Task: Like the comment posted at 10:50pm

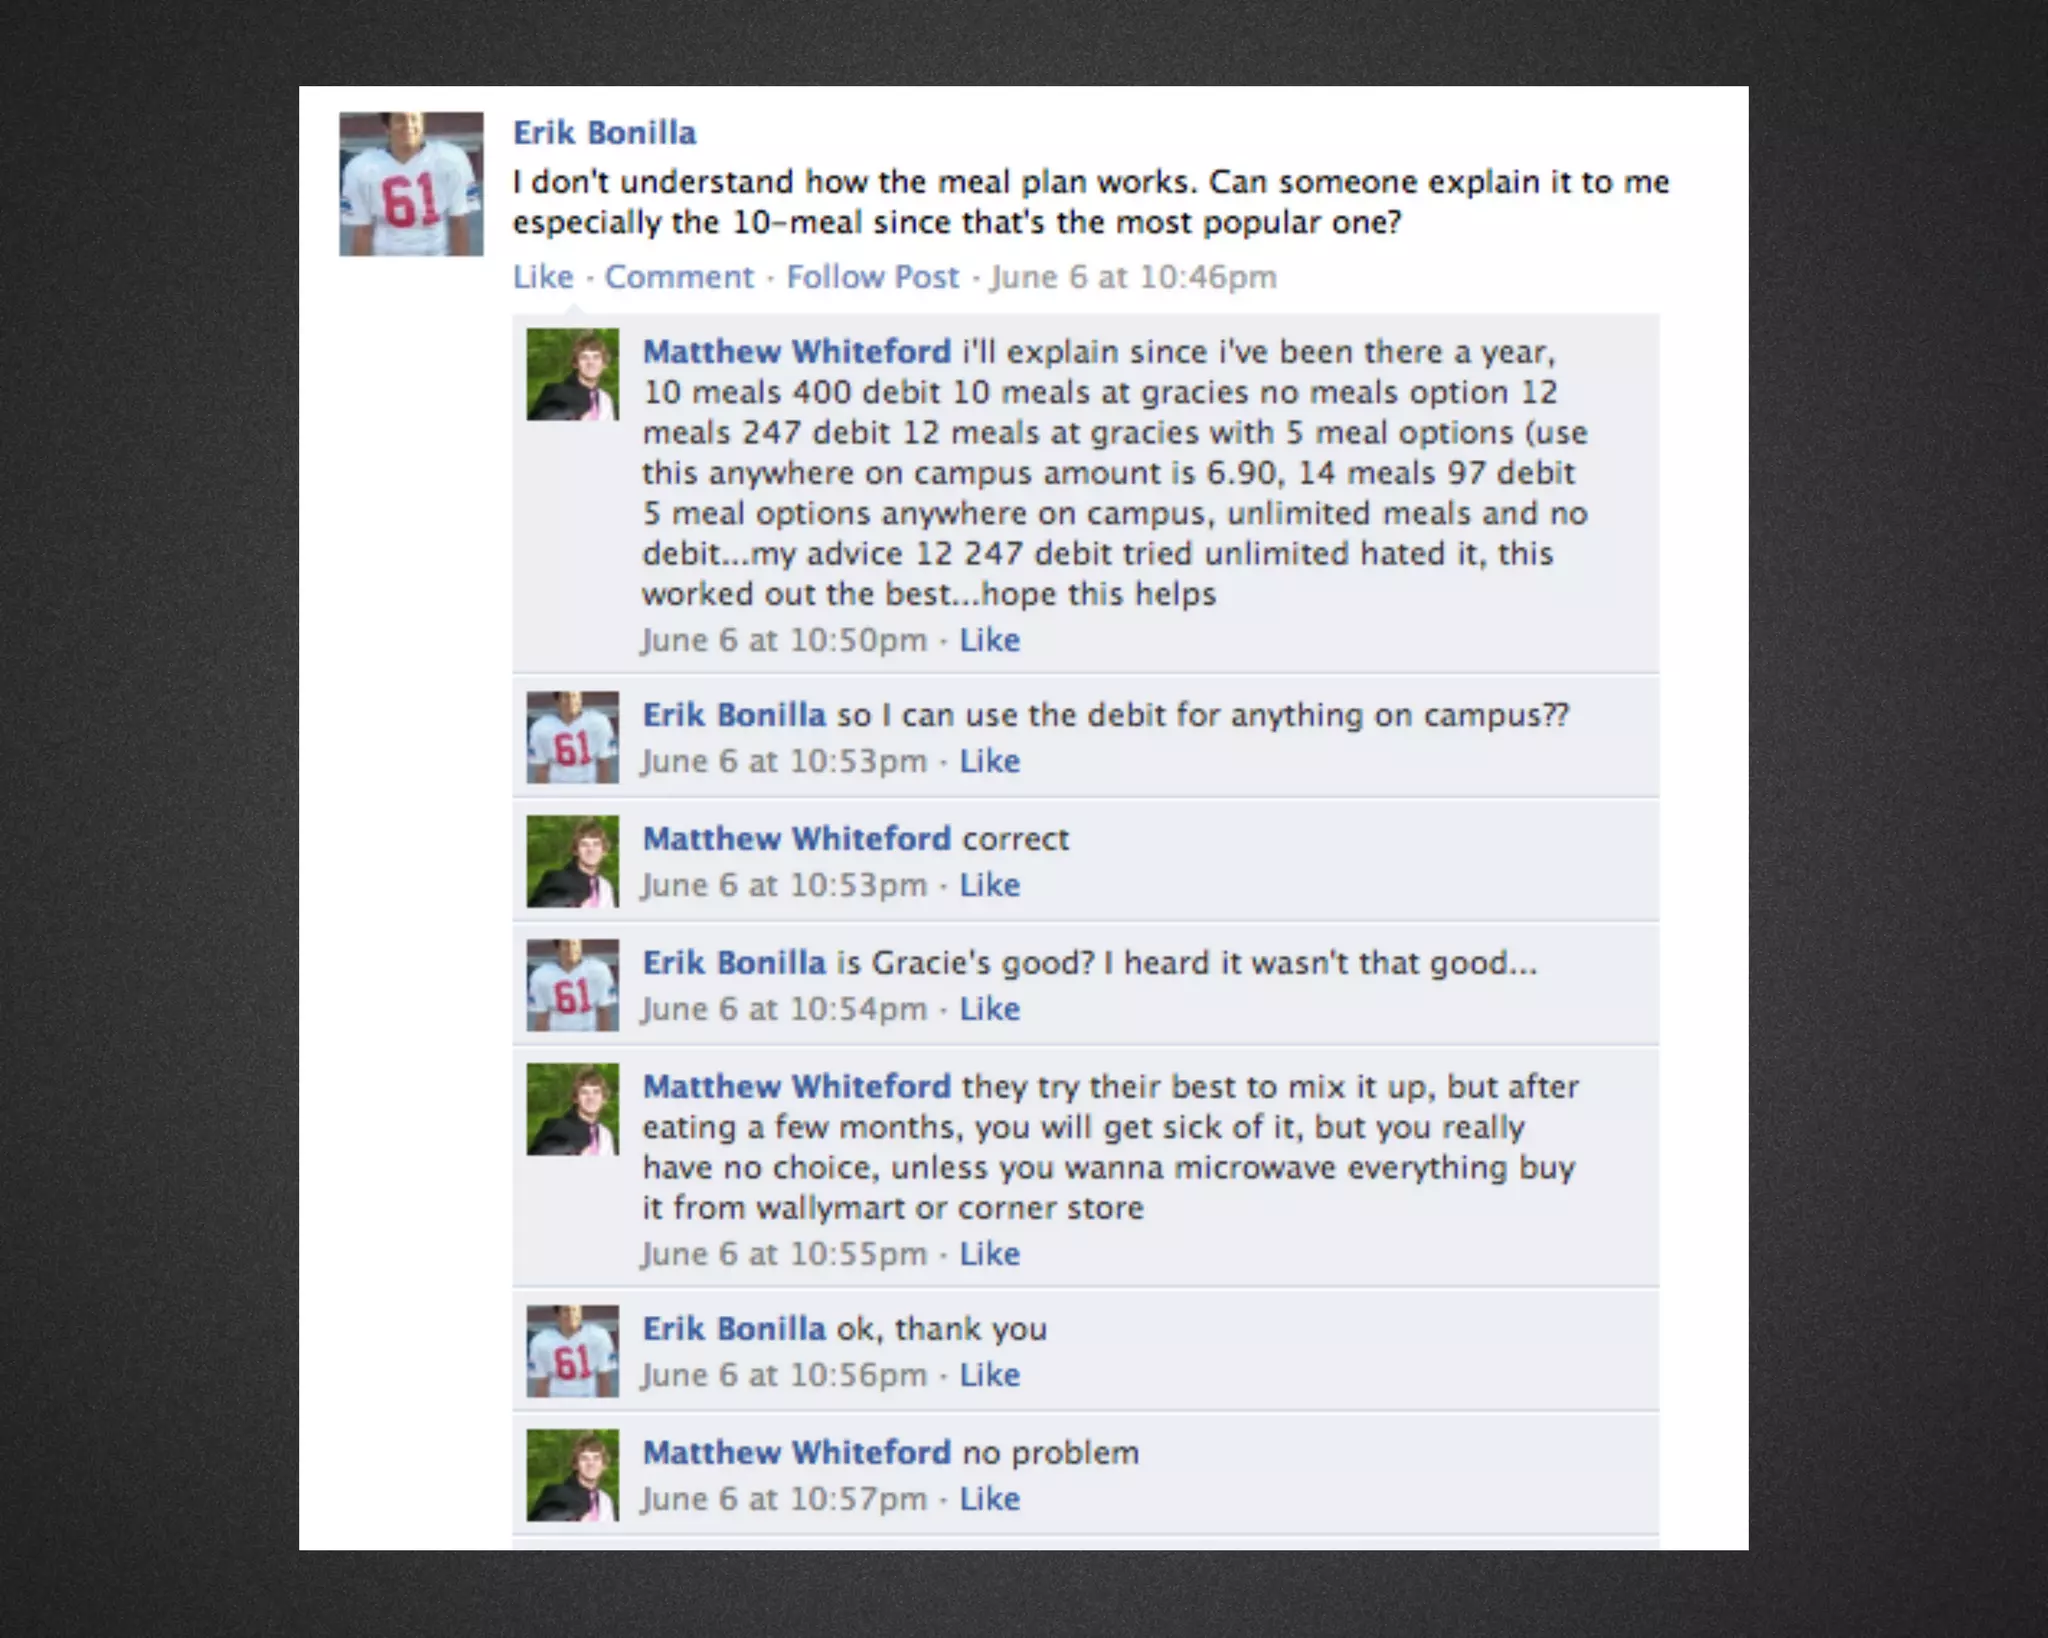Action: click(990, 640)
